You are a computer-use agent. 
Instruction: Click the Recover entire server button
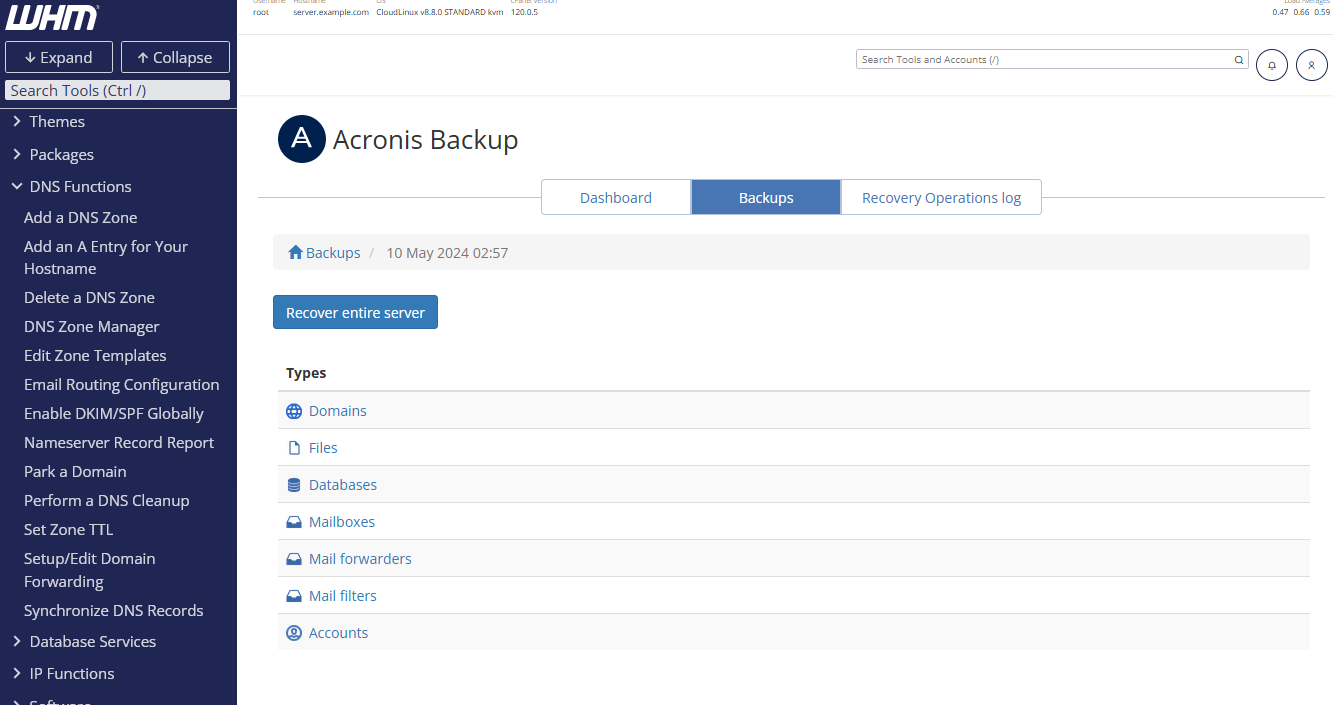click(355, 311)
